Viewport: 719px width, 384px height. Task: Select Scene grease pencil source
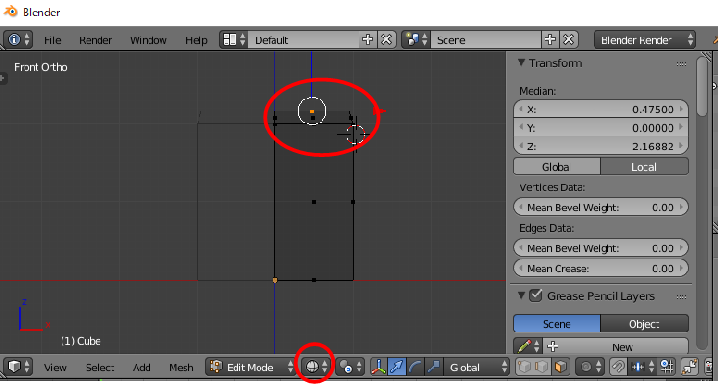[557, 323]
